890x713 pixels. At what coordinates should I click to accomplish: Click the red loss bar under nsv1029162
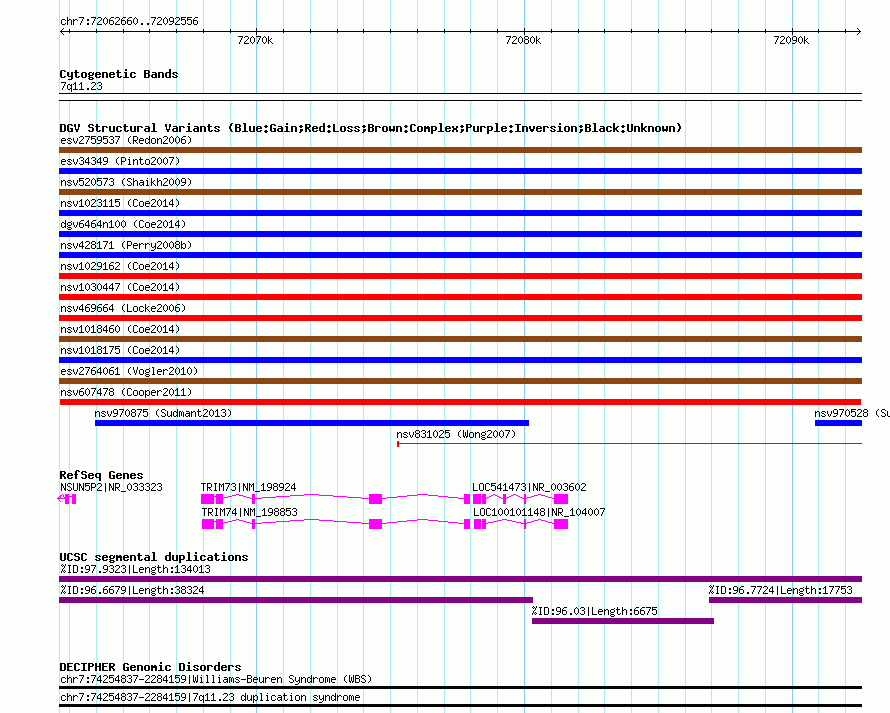point(460,276)
